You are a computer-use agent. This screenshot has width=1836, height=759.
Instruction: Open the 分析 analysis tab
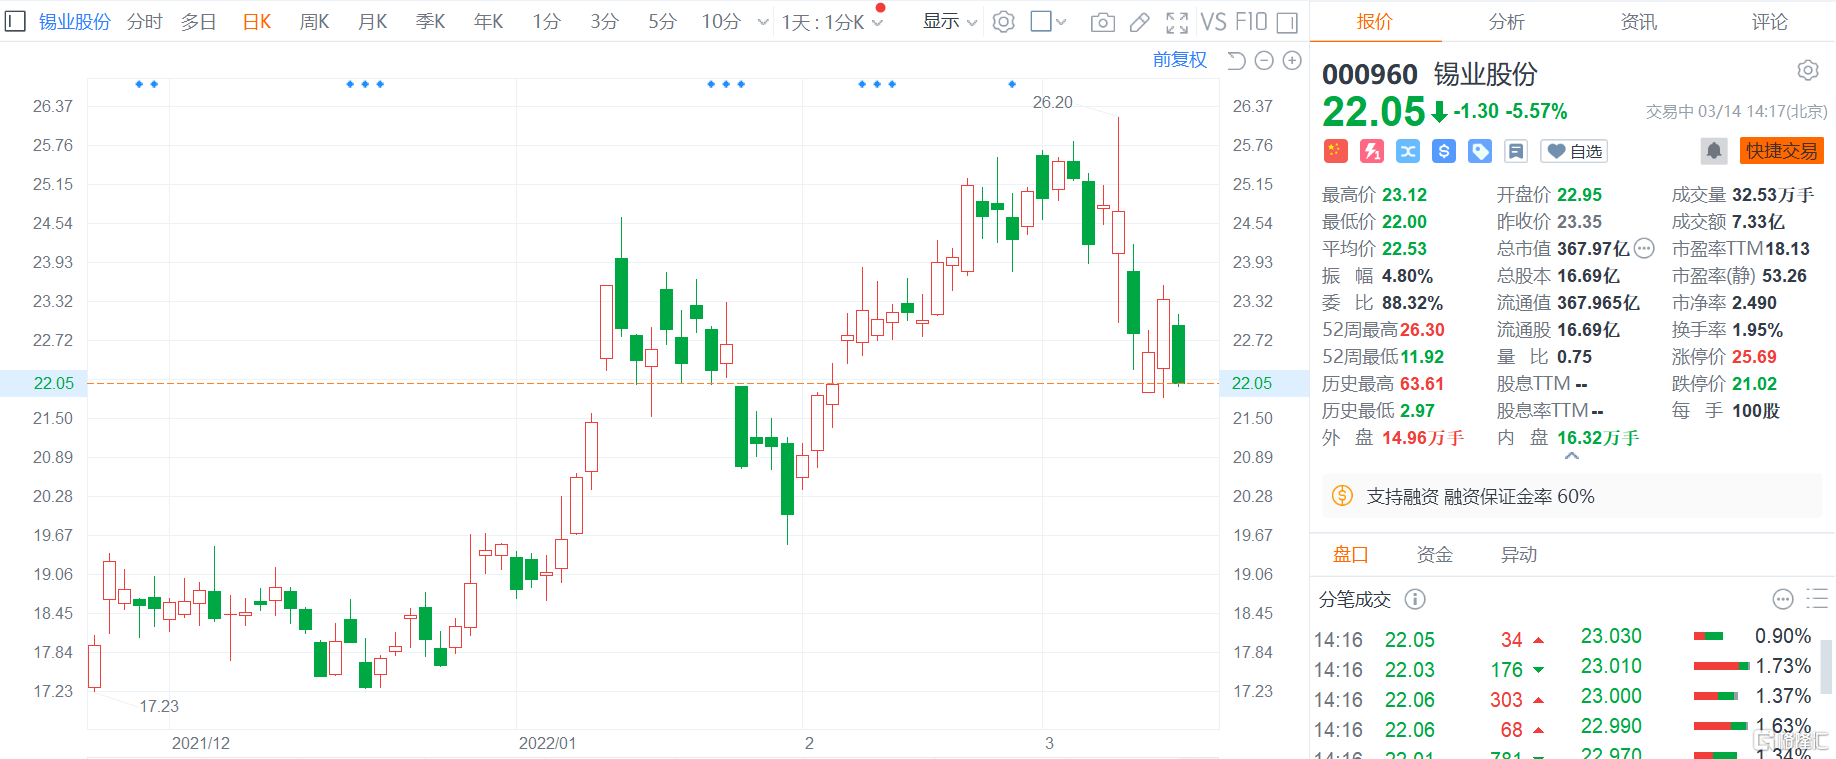point(1507,22)
